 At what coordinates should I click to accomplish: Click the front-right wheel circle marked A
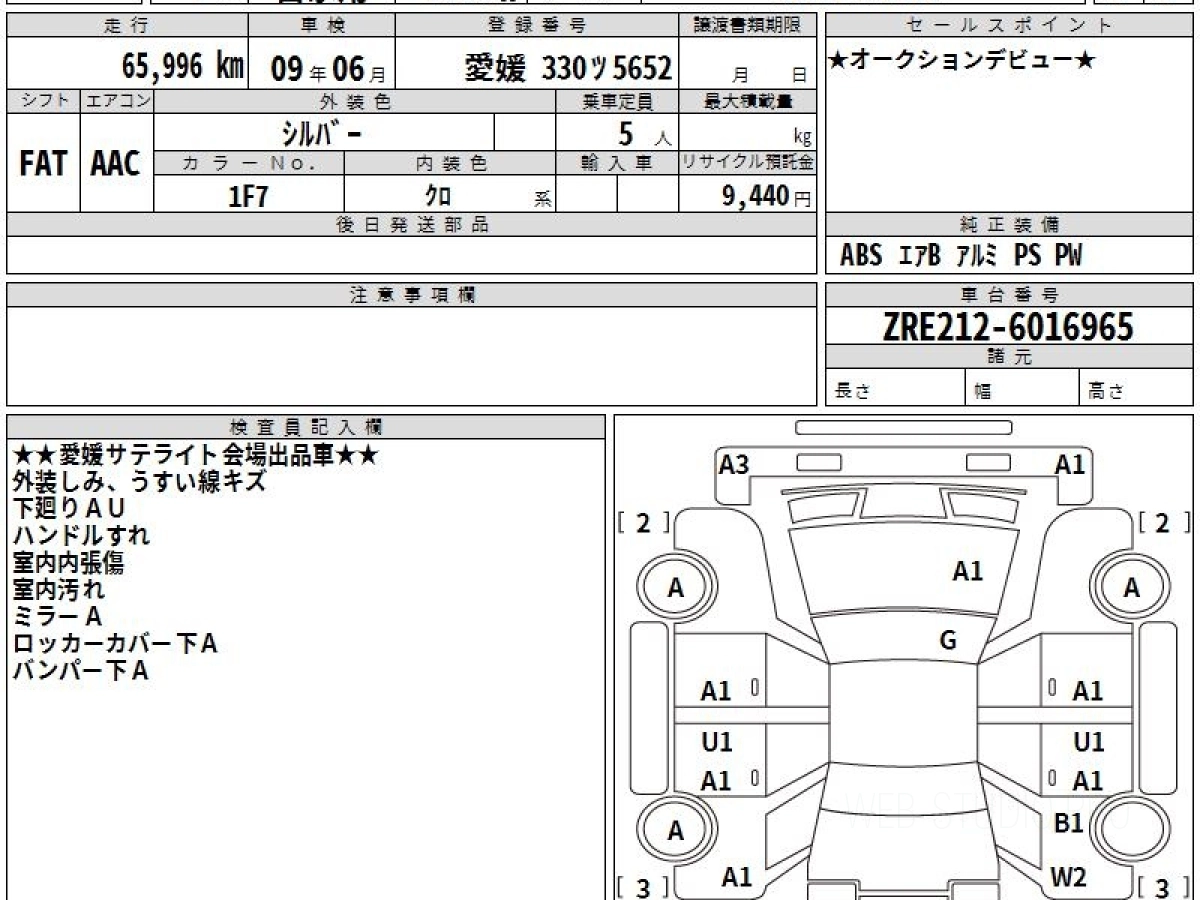click(1131, 588)
